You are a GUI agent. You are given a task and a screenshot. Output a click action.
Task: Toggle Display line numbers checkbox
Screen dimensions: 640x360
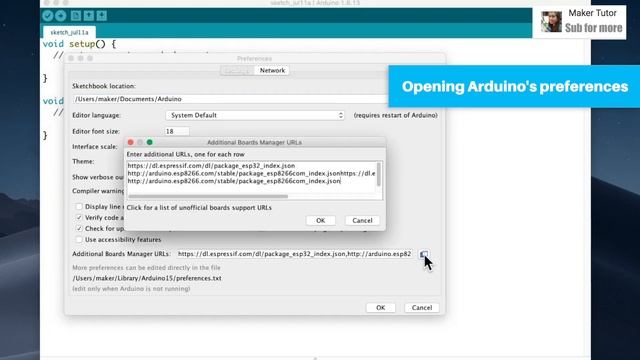click(79, 207)
